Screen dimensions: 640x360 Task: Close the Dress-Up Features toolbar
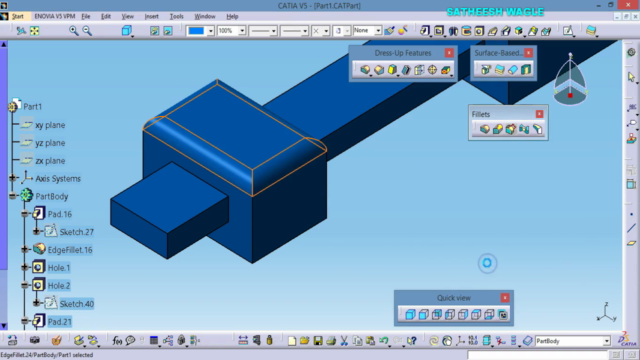click(449, 53)
